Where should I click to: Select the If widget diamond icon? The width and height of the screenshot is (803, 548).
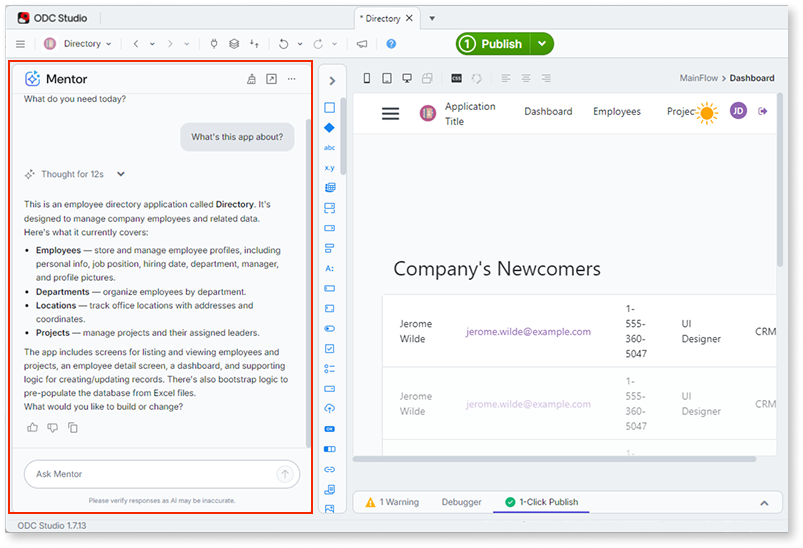[329, 128]
